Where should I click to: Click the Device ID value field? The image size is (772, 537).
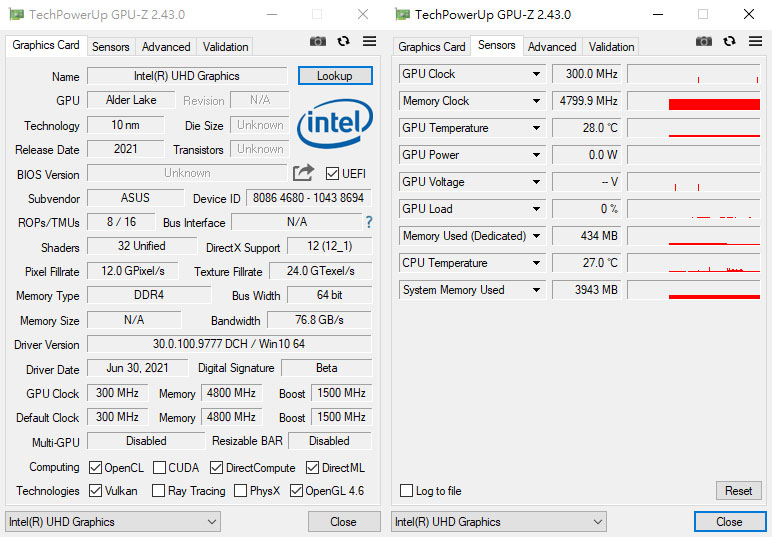click(308, 198)
